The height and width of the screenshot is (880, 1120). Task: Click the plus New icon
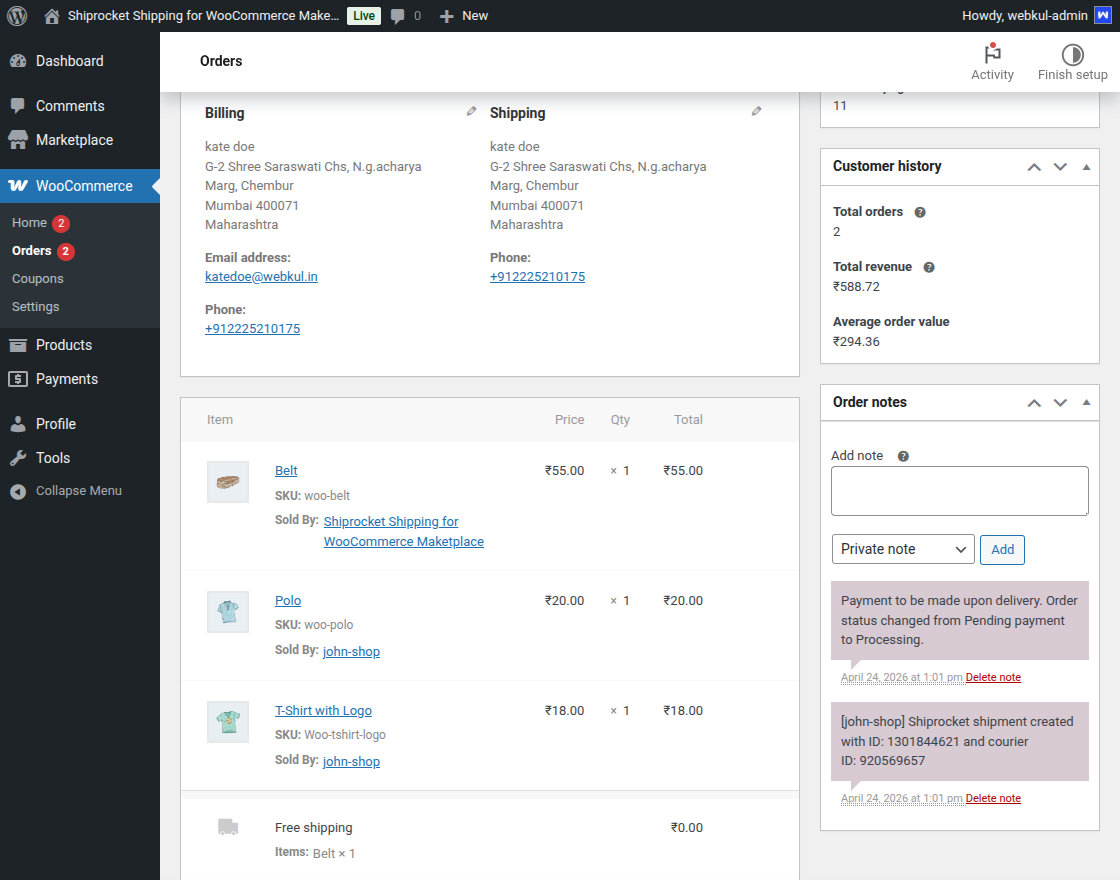[446, 16]
